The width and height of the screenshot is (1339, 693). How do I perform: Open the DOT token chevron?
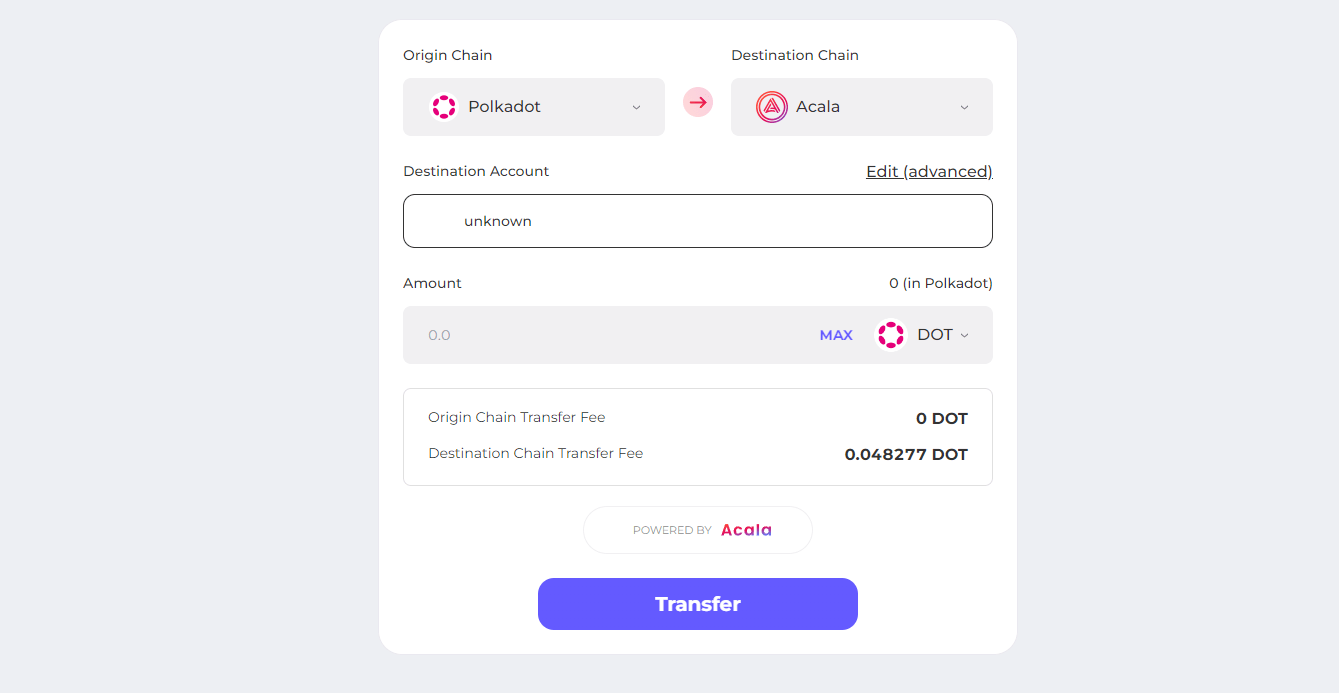(x=964, y=335)
